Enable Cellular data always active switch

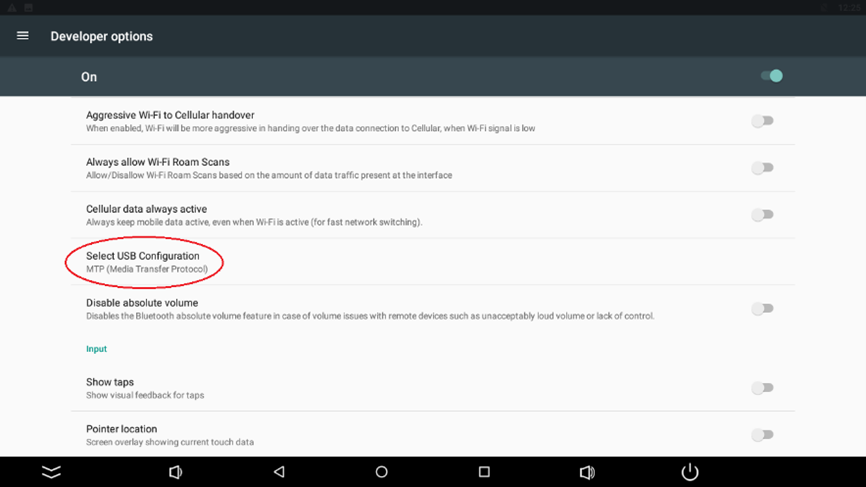coord(762,215)
